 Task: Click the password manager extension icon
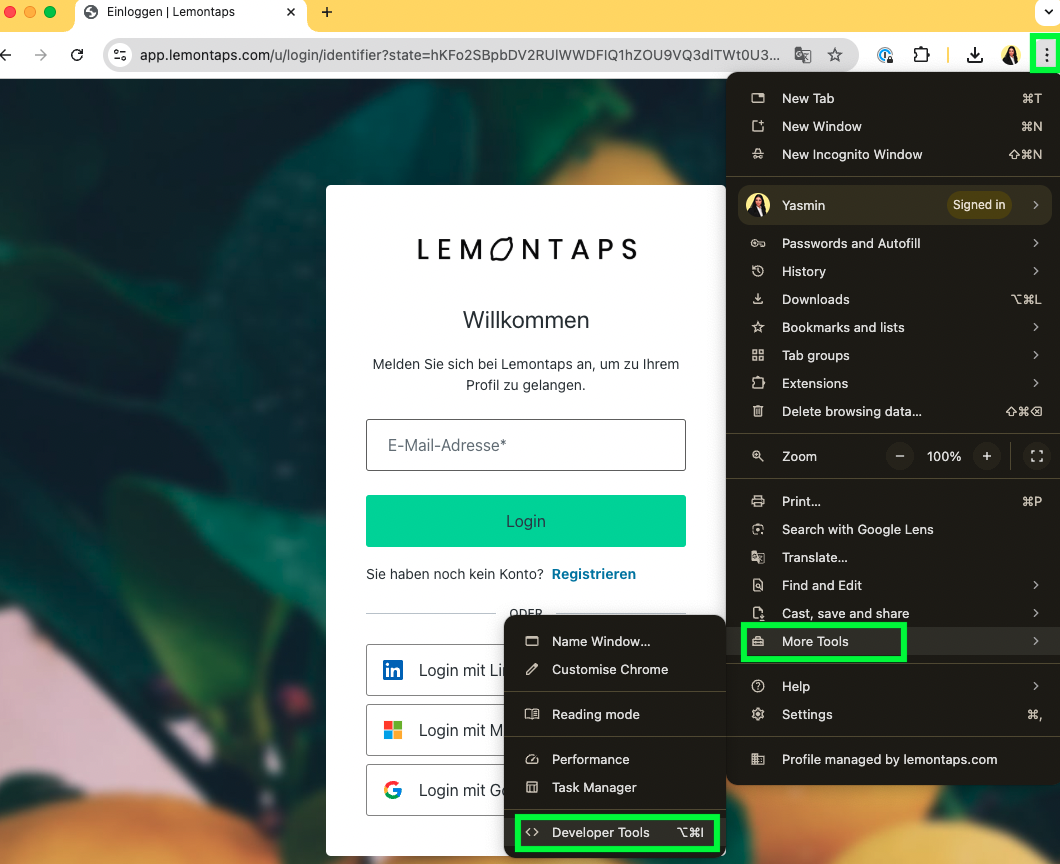pos(885,55)
